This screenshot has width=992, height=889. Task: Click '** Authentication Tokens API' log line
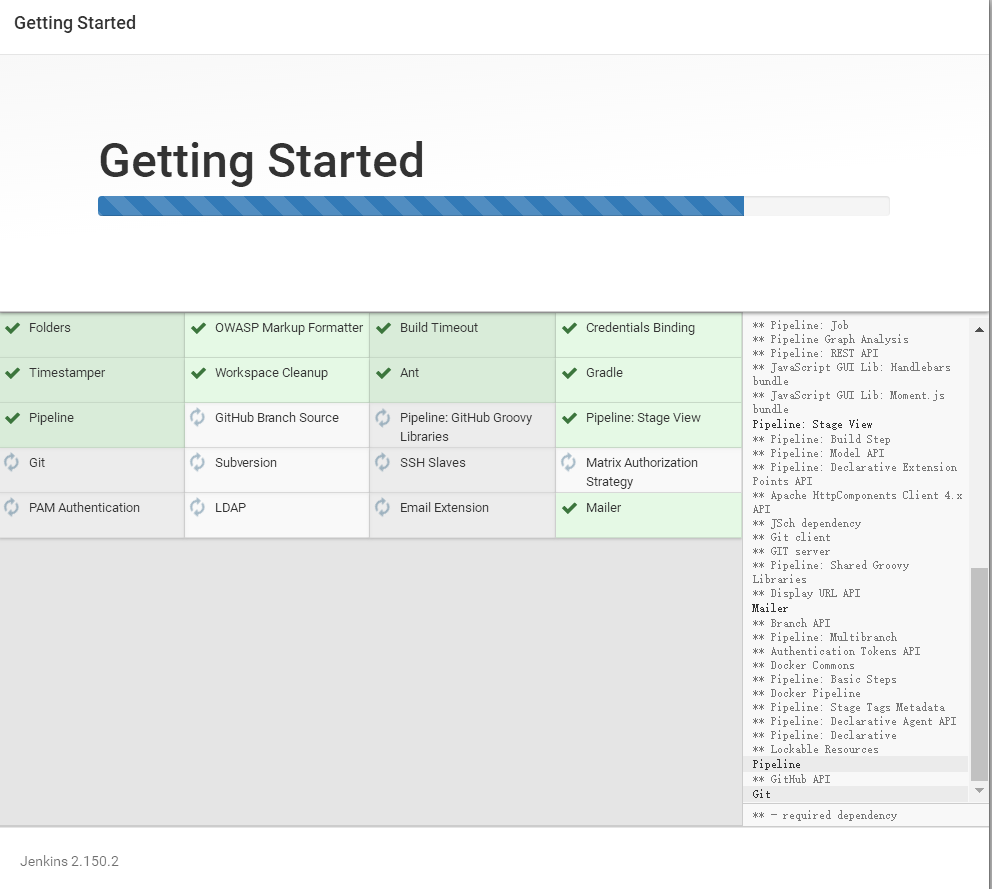click(836, 651)
